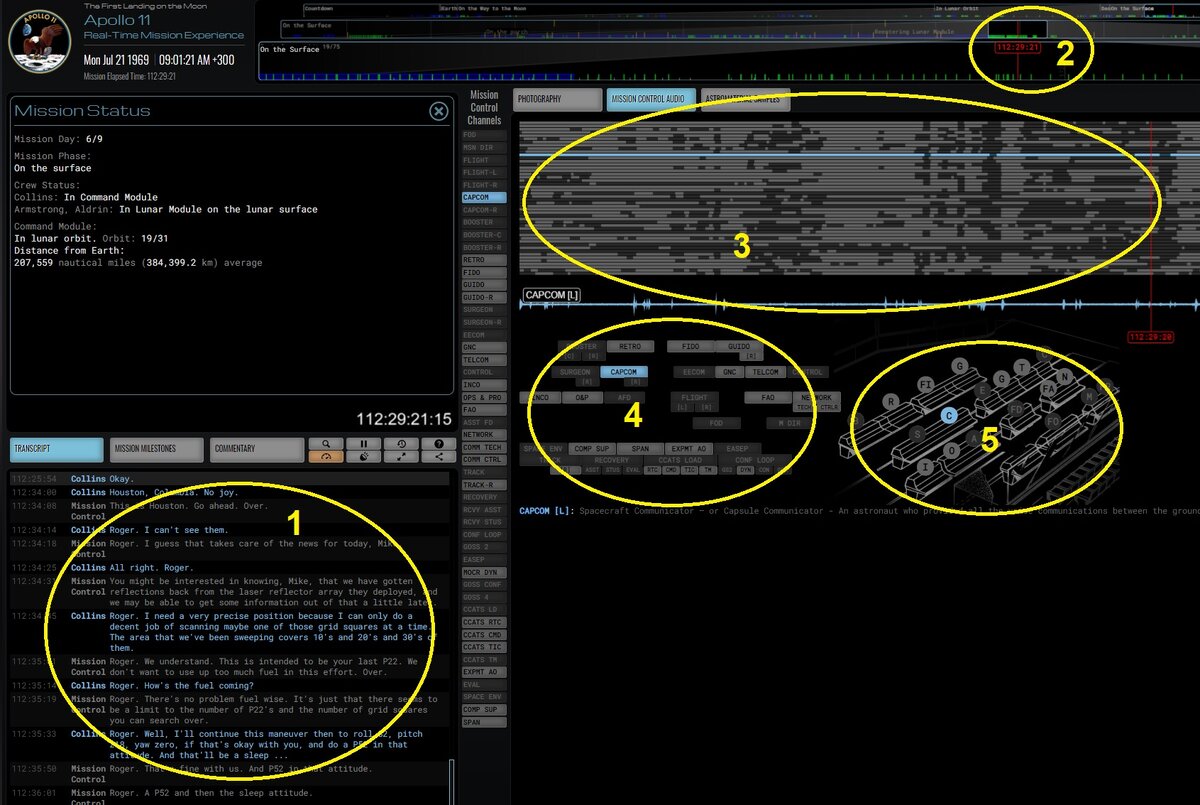Open the Mission Milestones tab

[155, 449]
